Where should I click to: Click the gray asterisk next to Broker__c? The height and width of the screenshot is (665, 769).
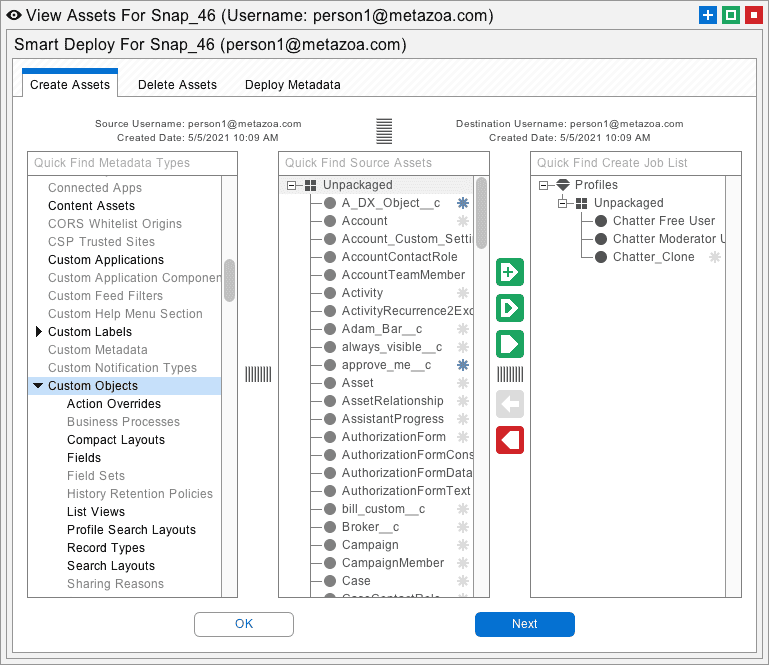click(462, 527)
